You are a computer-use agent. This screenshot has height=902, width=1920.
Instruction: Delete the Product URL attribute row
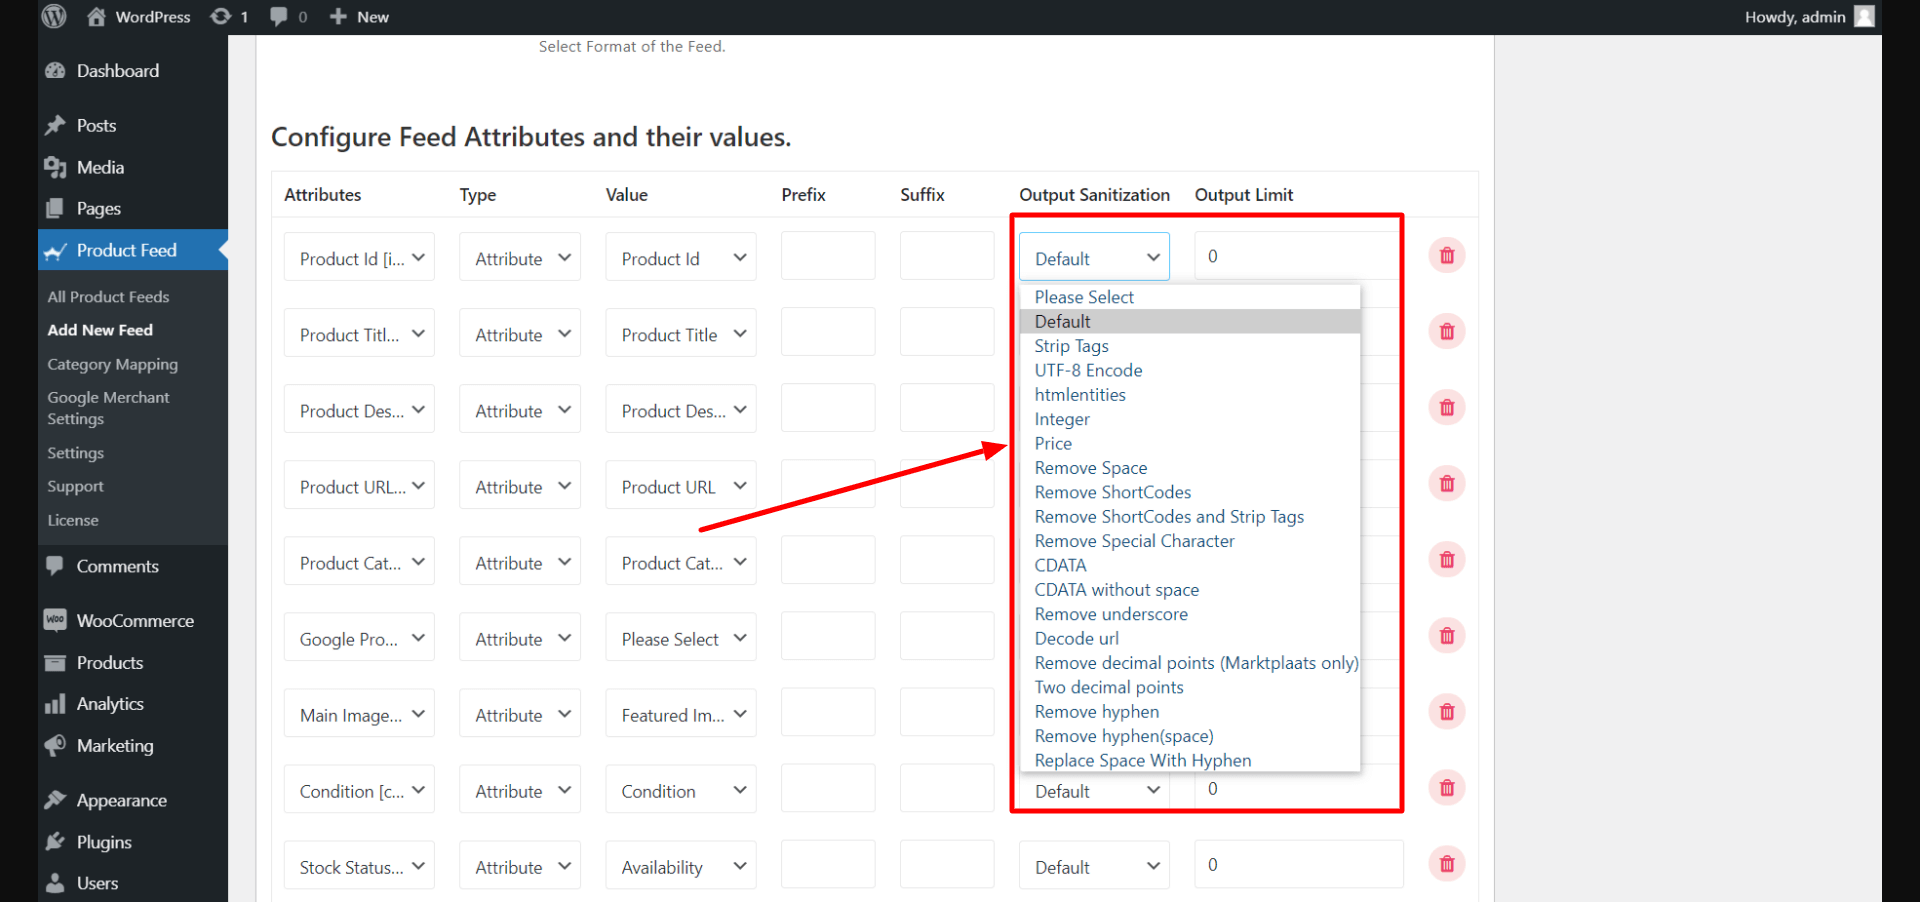(1447, 484)
